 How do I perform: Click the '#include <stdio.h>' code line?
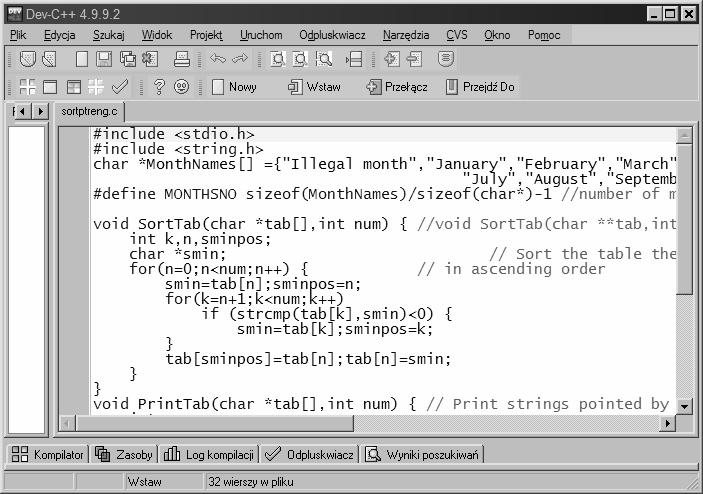click(174, 134)
